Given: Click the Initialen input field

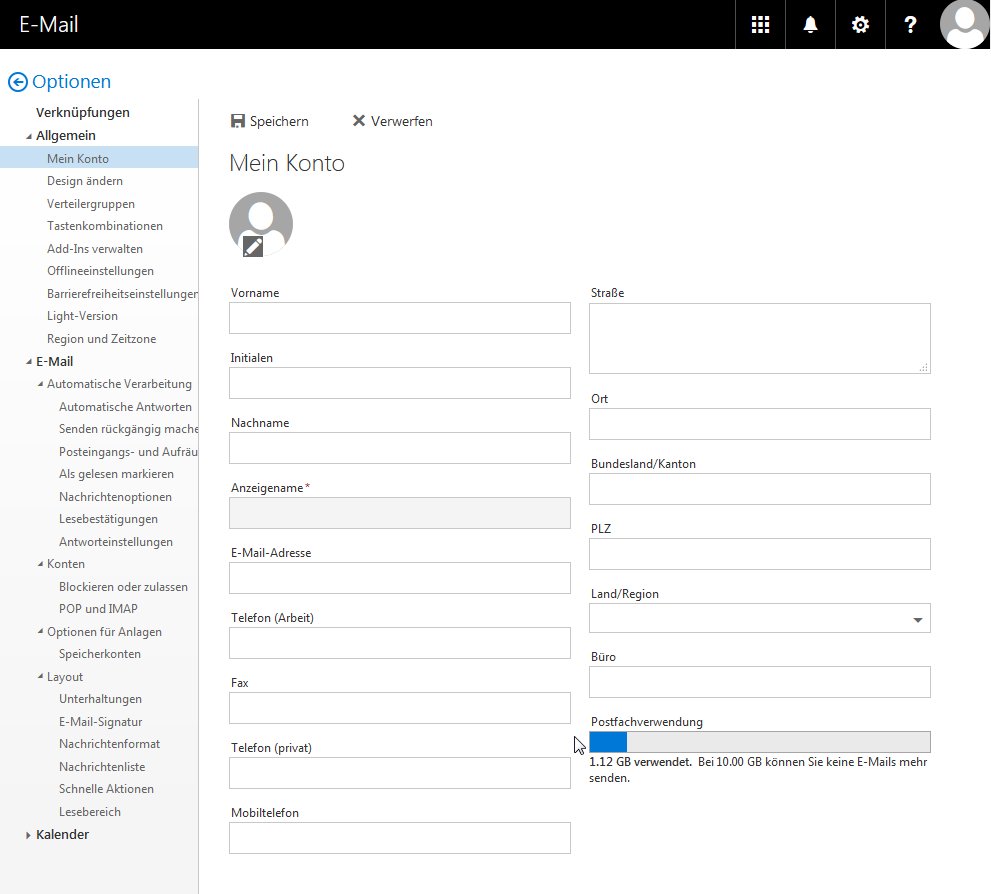Looking at the screenshot, I should point(399,383).
